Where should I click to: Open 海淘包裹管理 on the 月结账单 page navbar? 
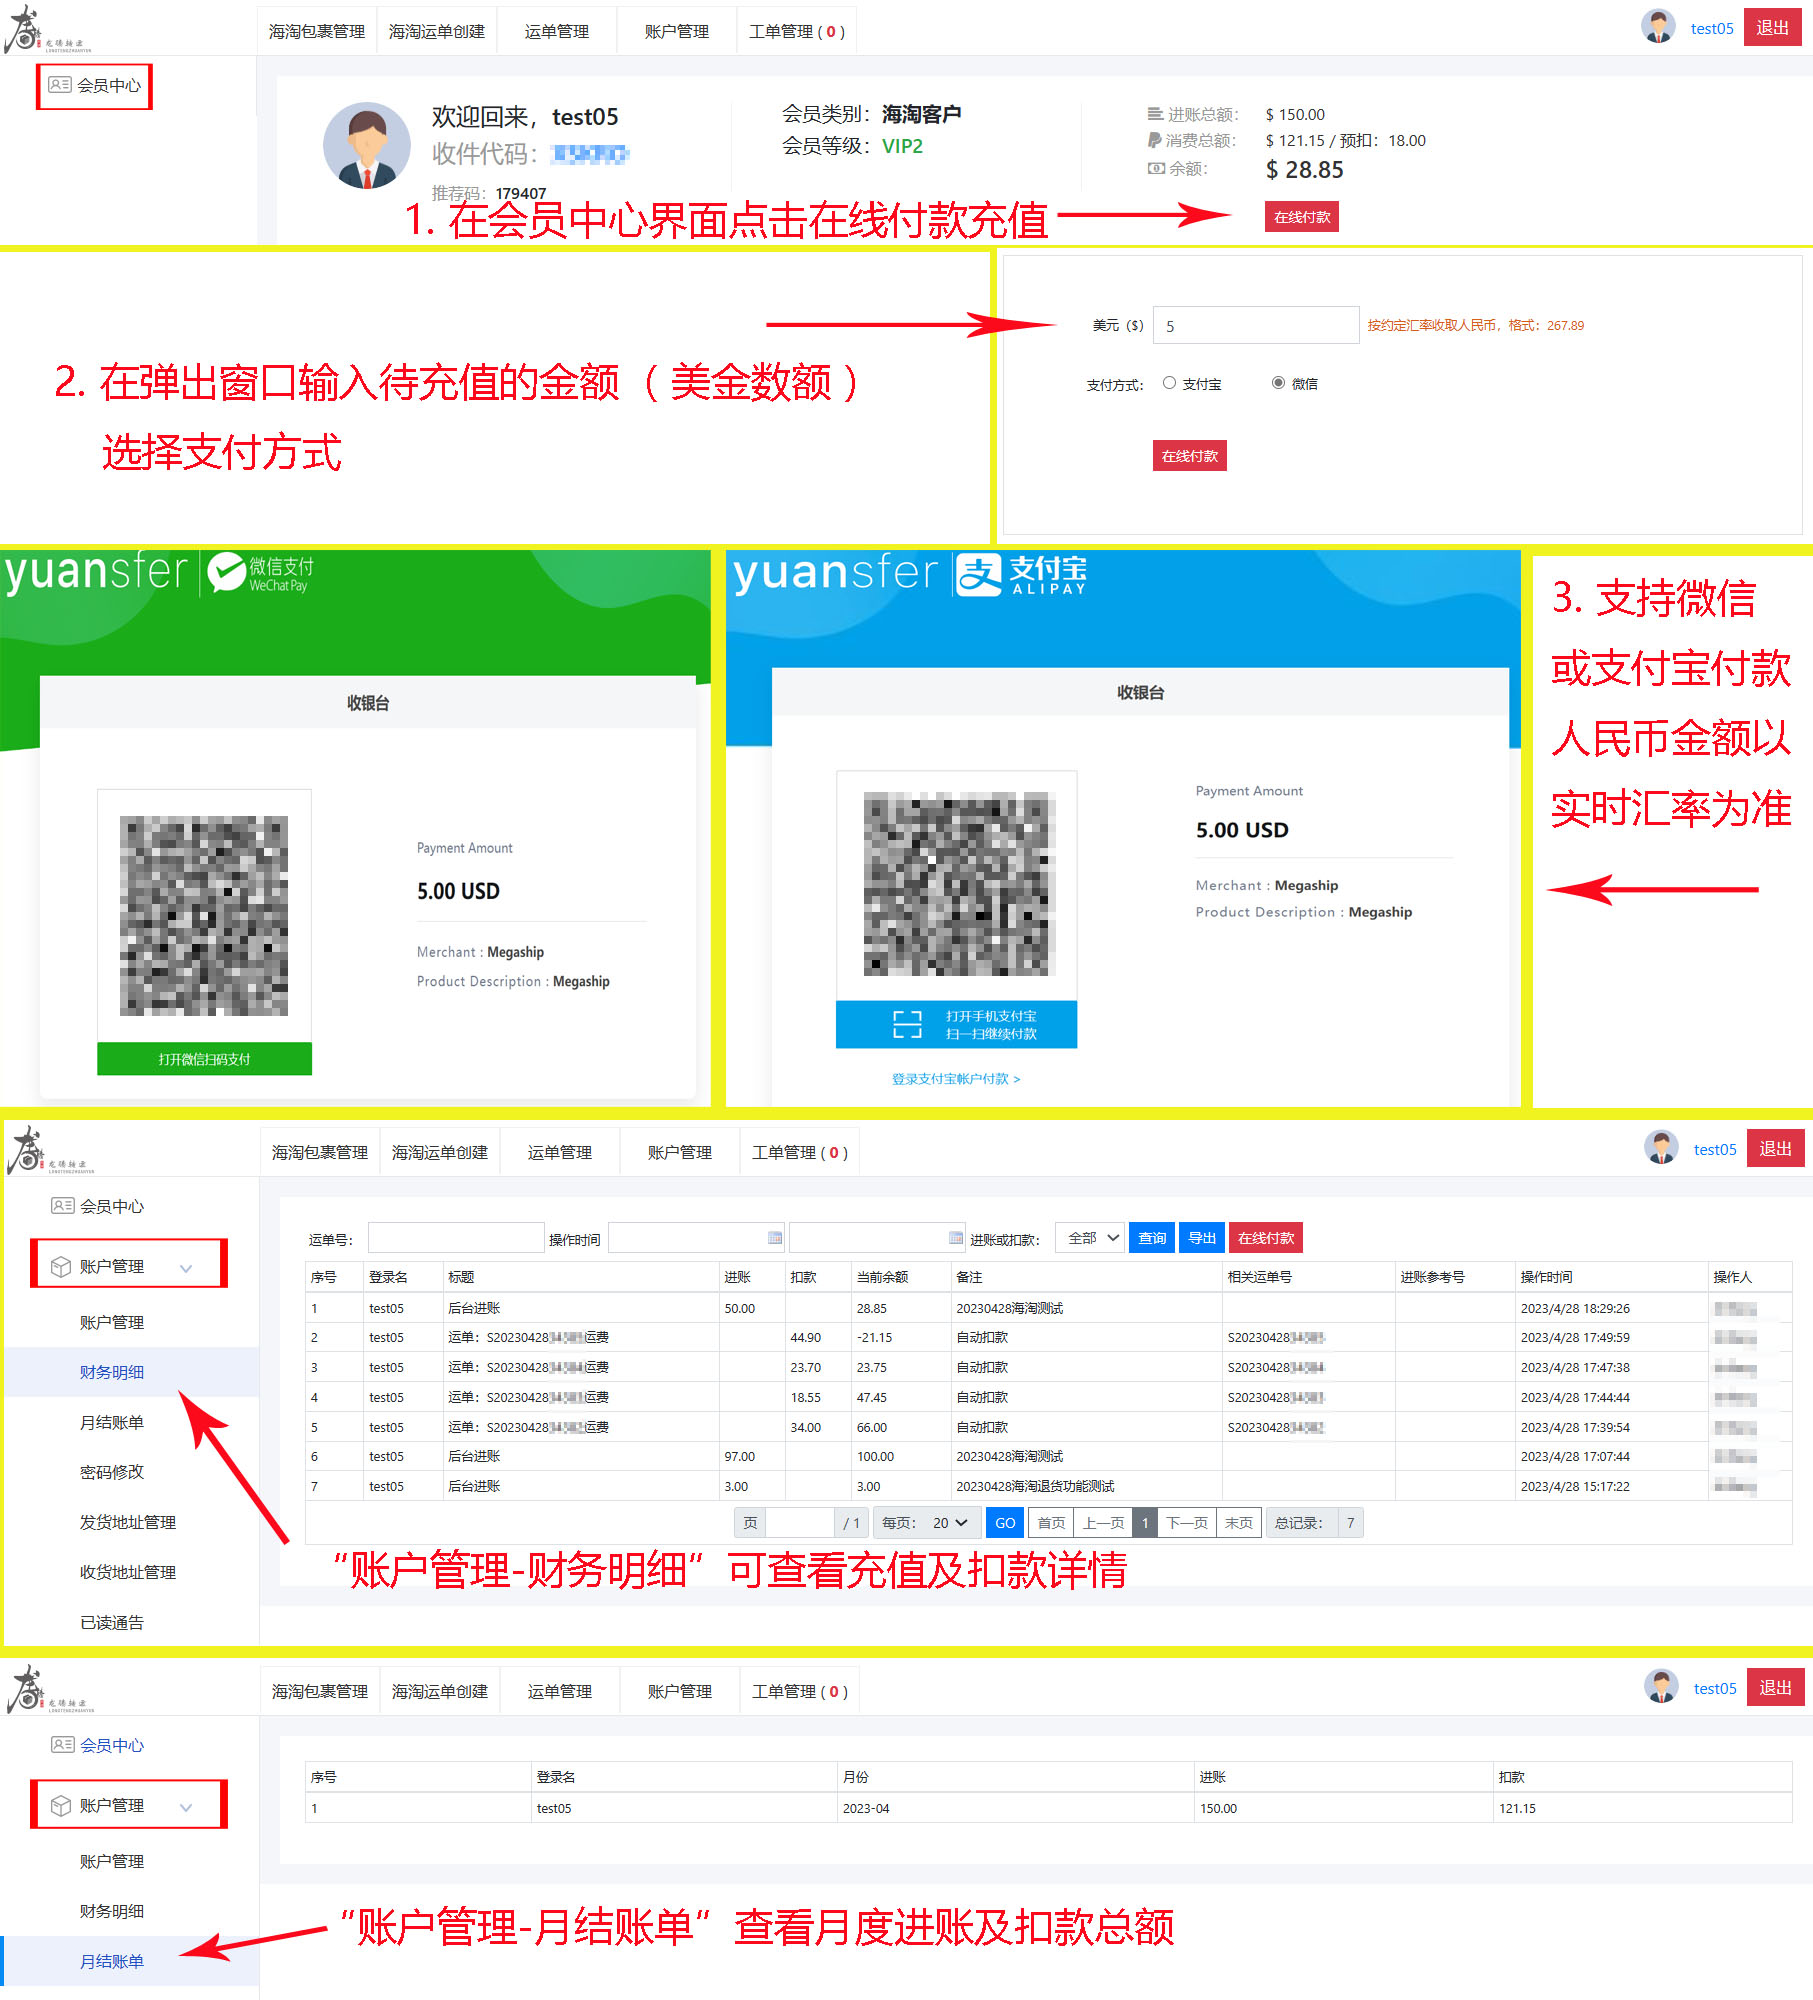pyautogui.click(x=320, y=1691)
